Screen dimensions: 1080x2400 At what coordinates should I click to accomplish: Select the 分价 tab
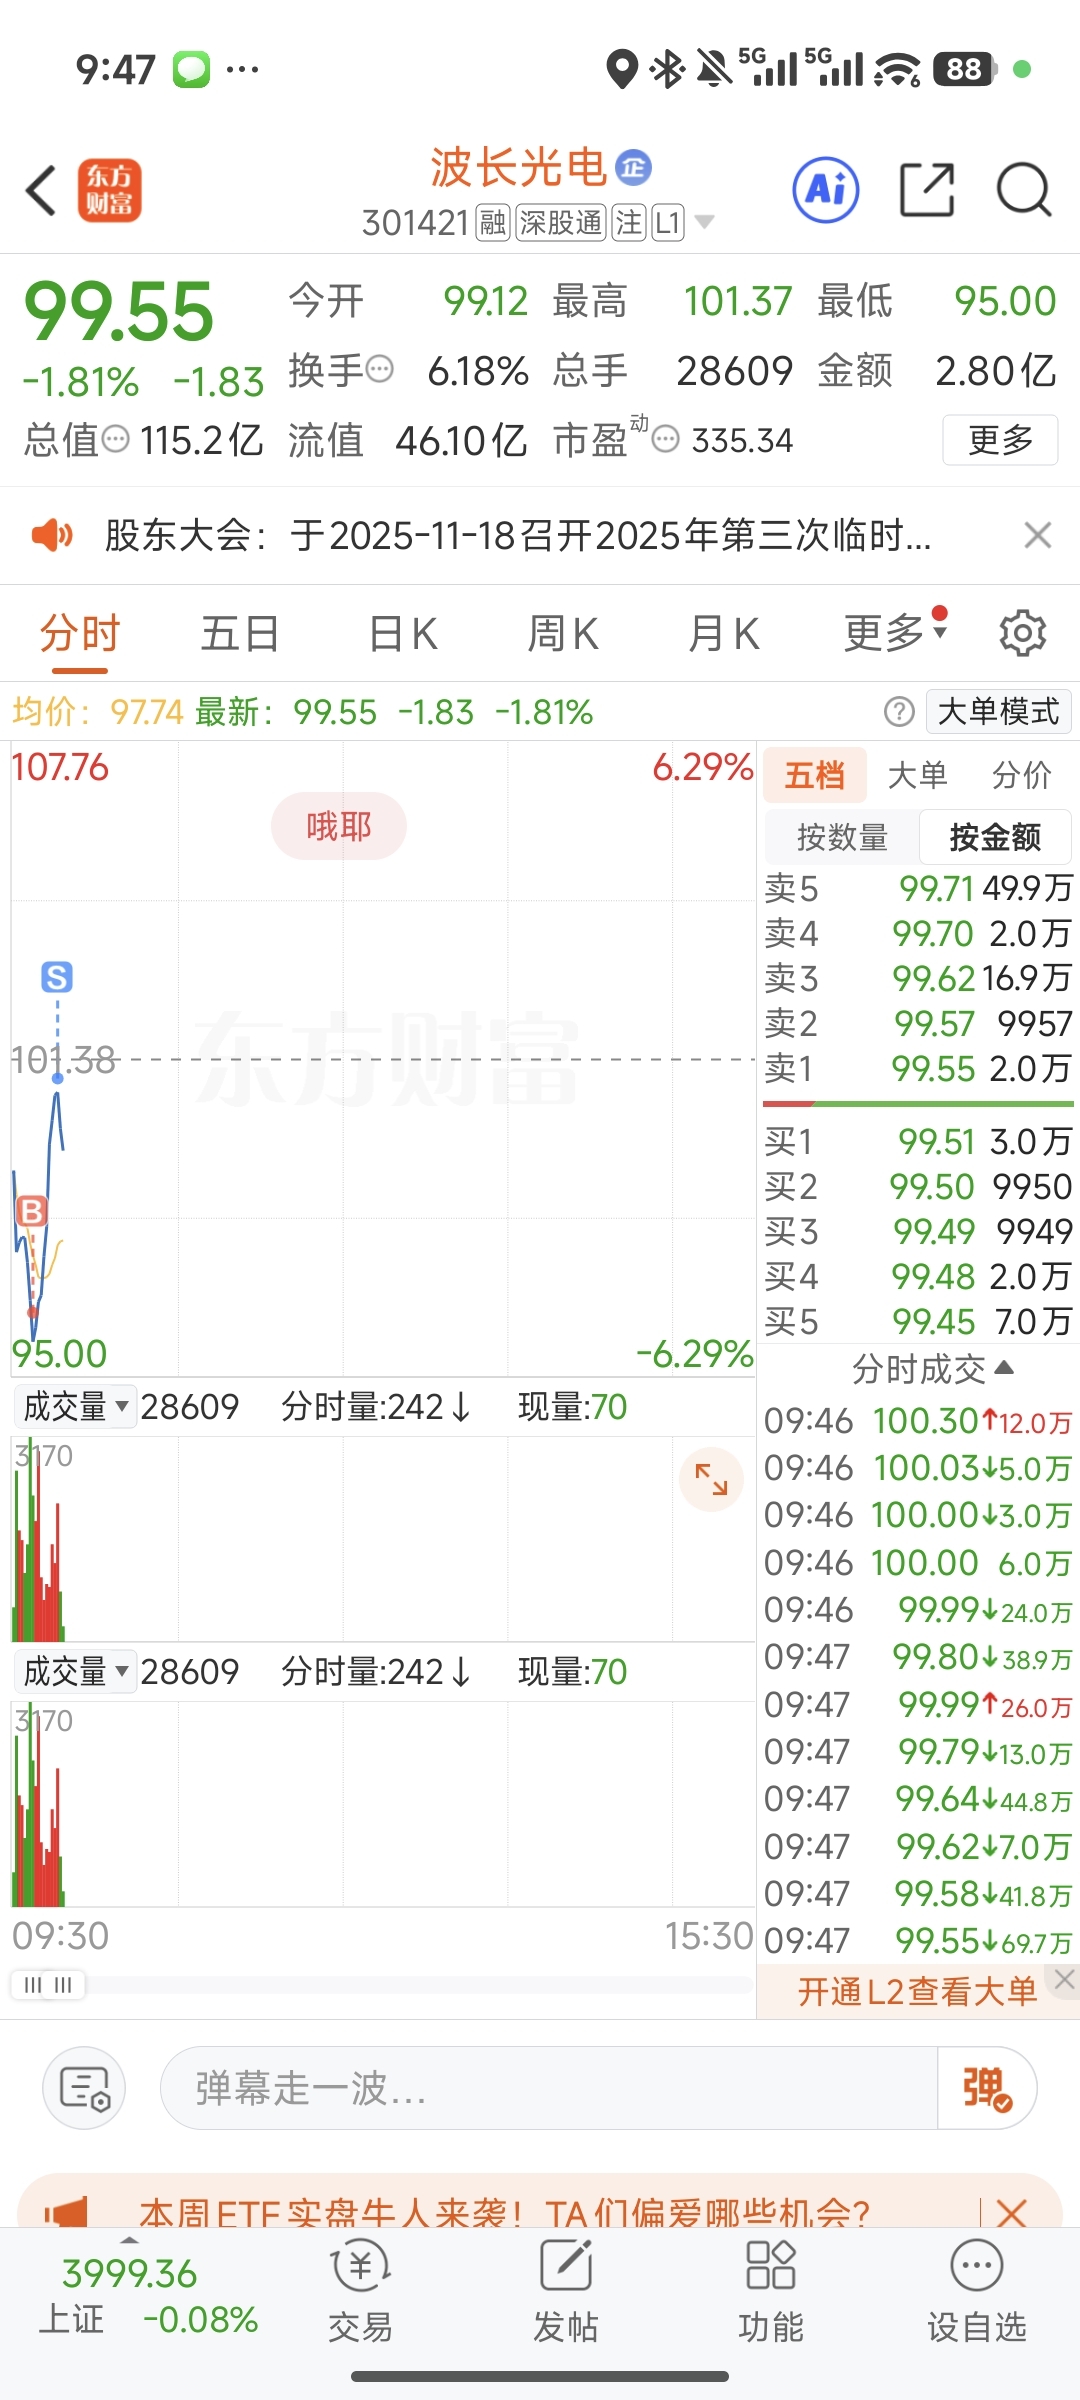coord(1022,775)
